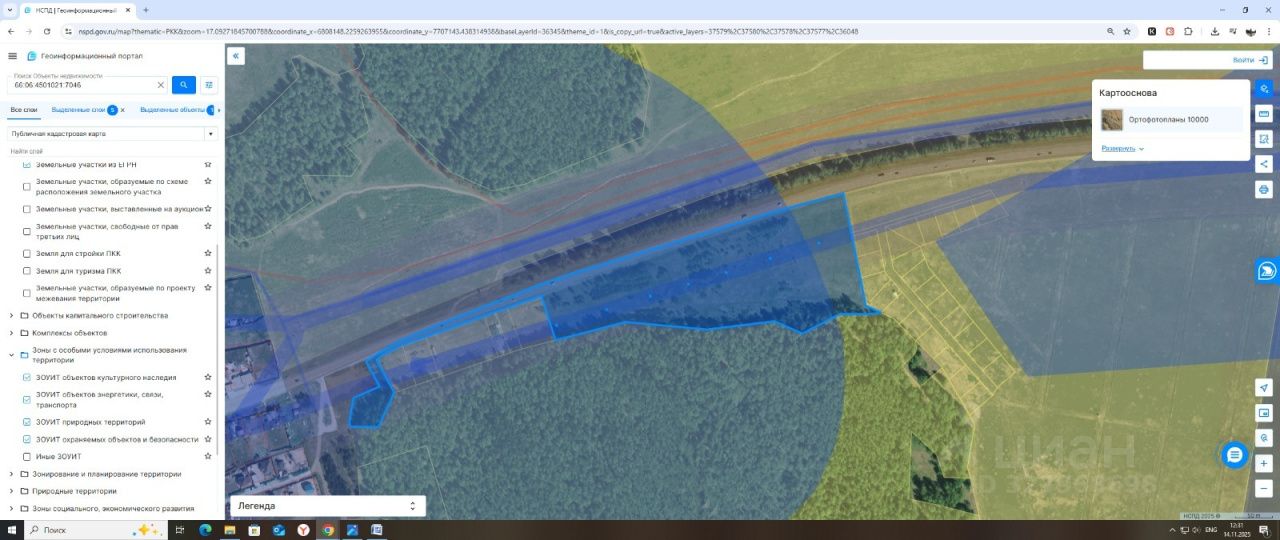
Task: Click the Войти login button
Action: 1243,60
